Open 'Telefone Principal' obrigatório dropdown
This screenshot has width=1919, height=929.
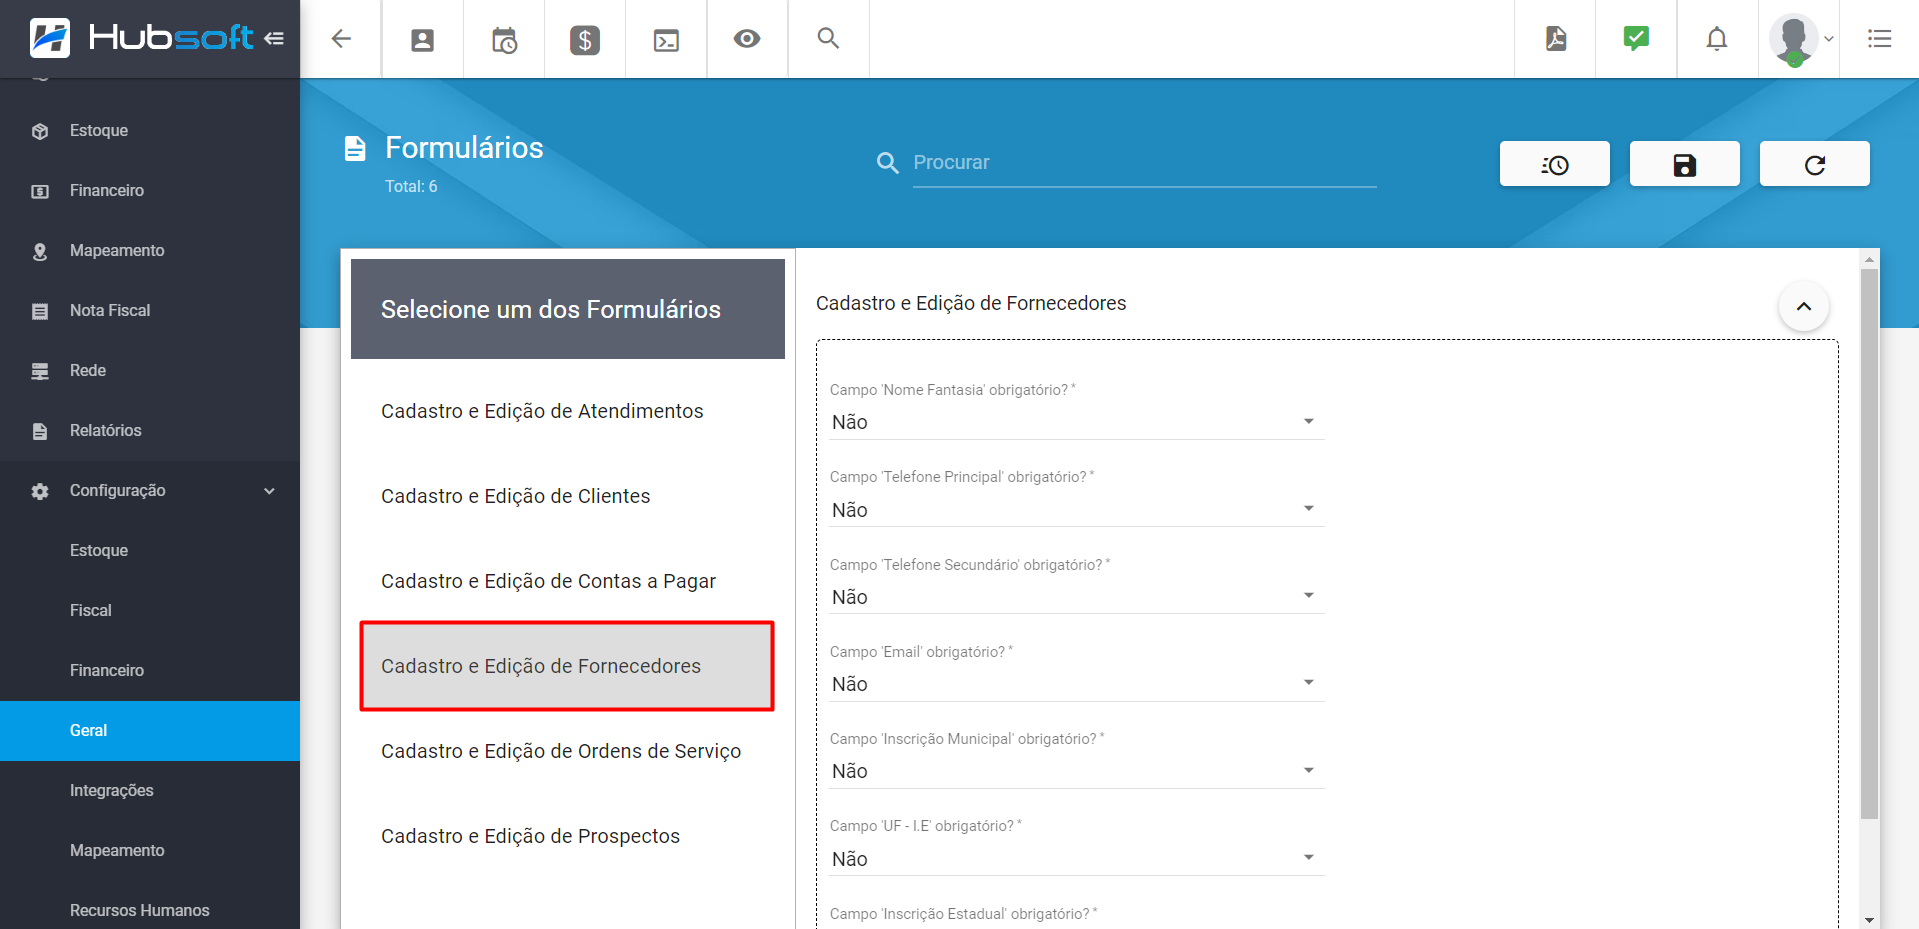coord(1077,510)
